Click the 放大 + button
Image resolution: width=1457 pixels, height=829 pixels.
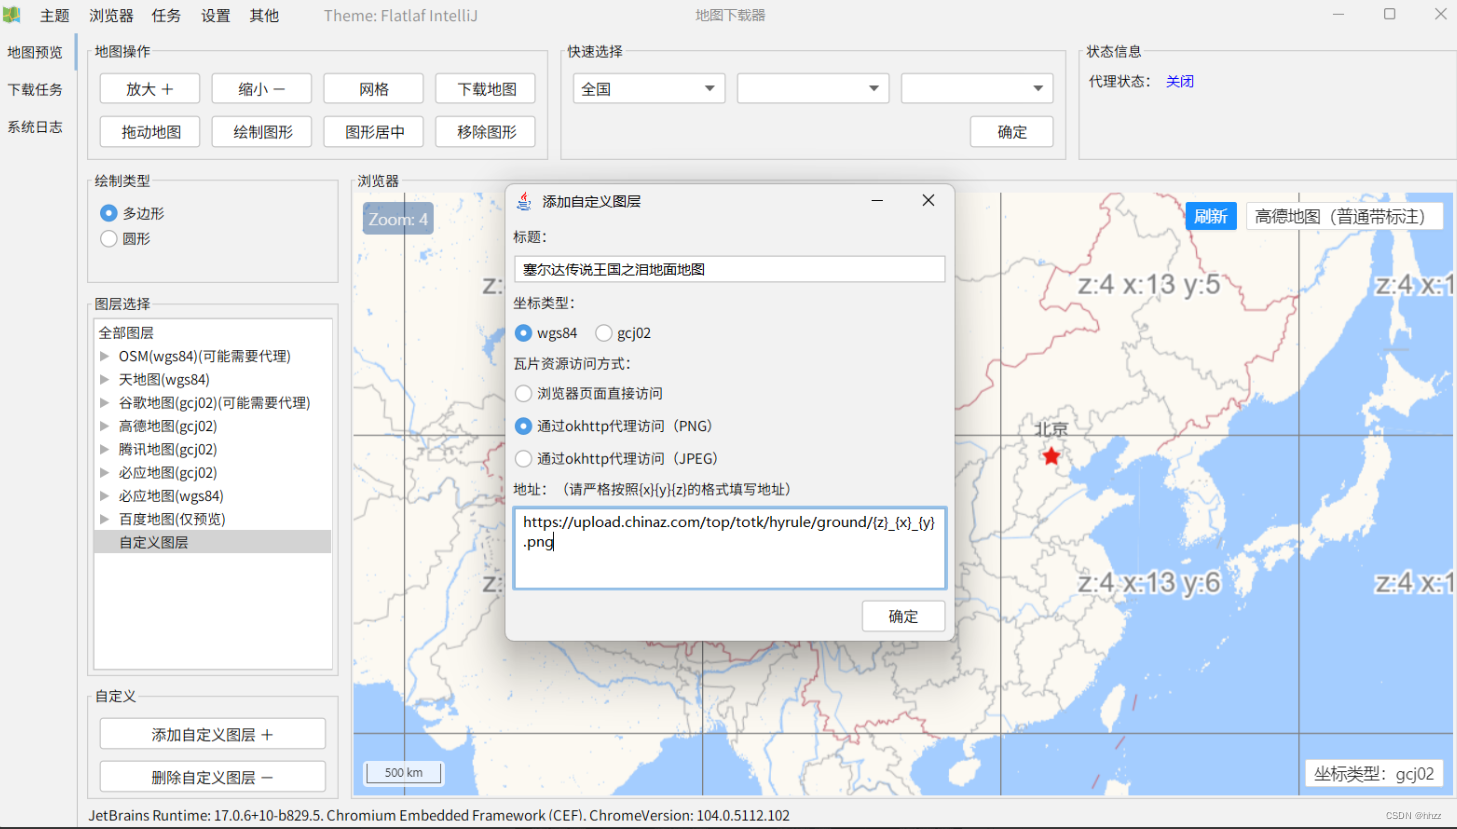(150, 89)
